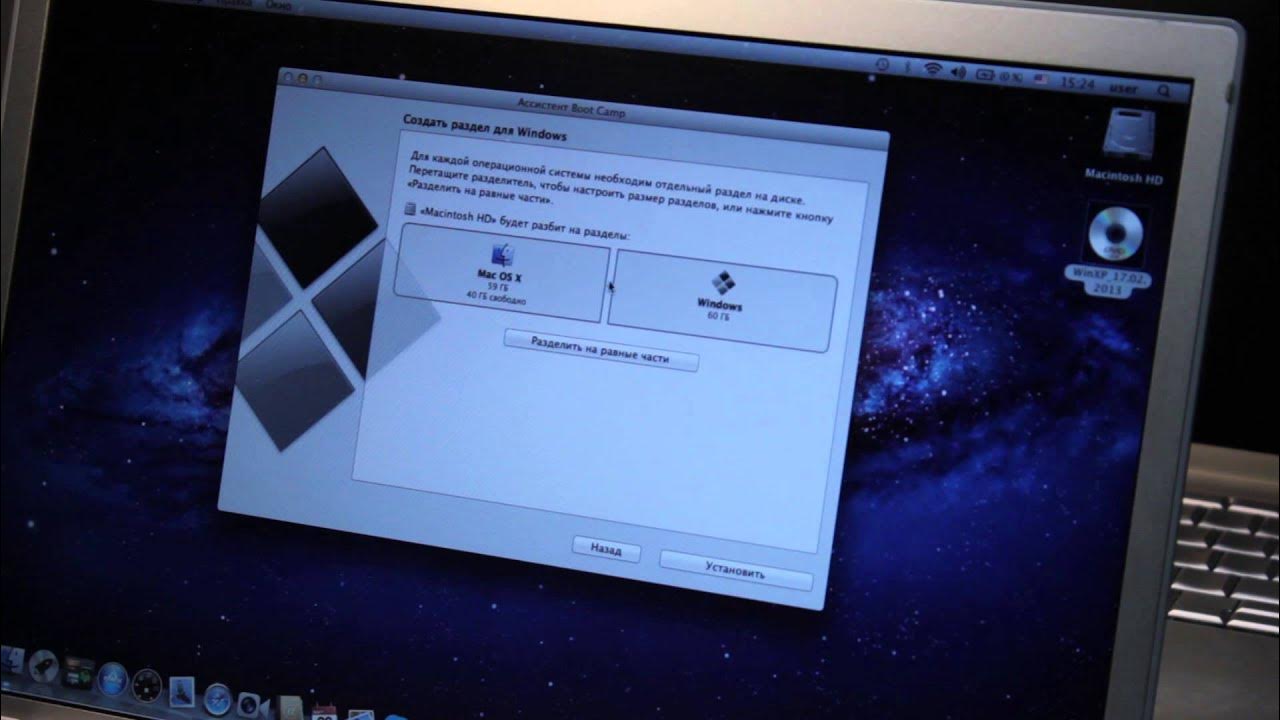Click the Mac OS X partition icon
The width and height of the screenshot is (1280, 720).
click(501, 254)
